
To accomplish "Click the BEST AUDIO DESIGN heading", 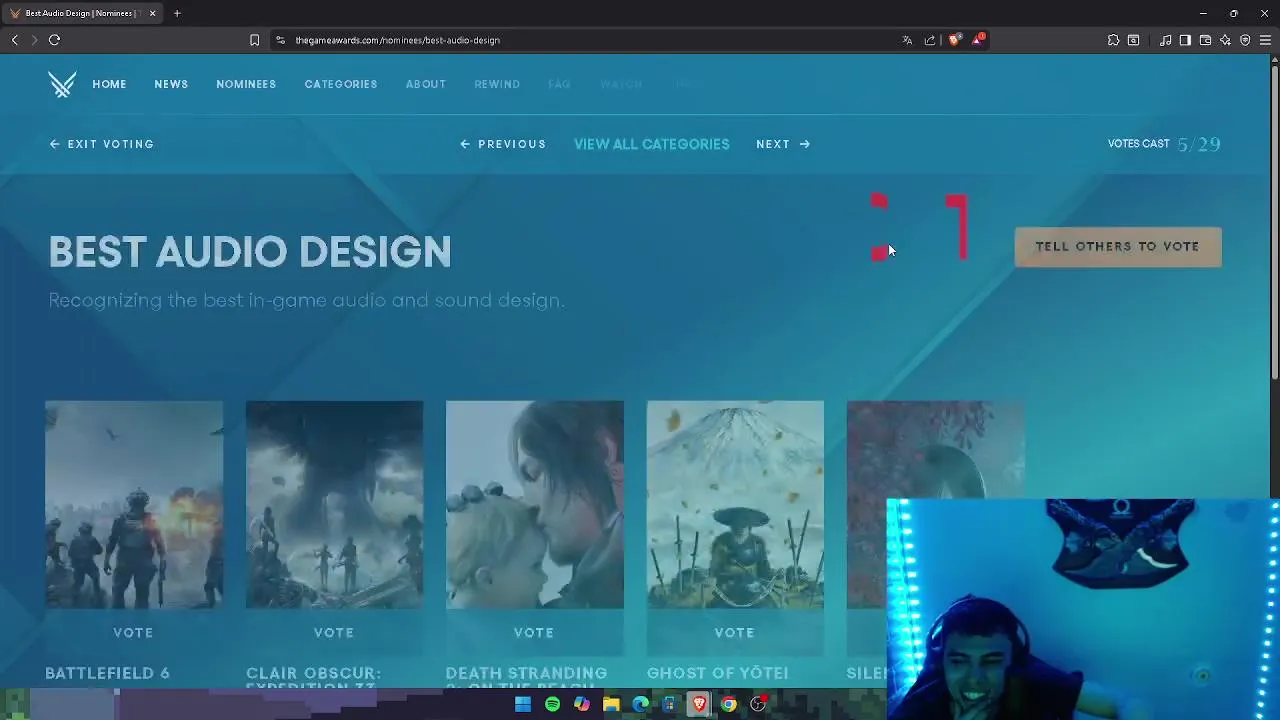I will (x=250, y=252).
